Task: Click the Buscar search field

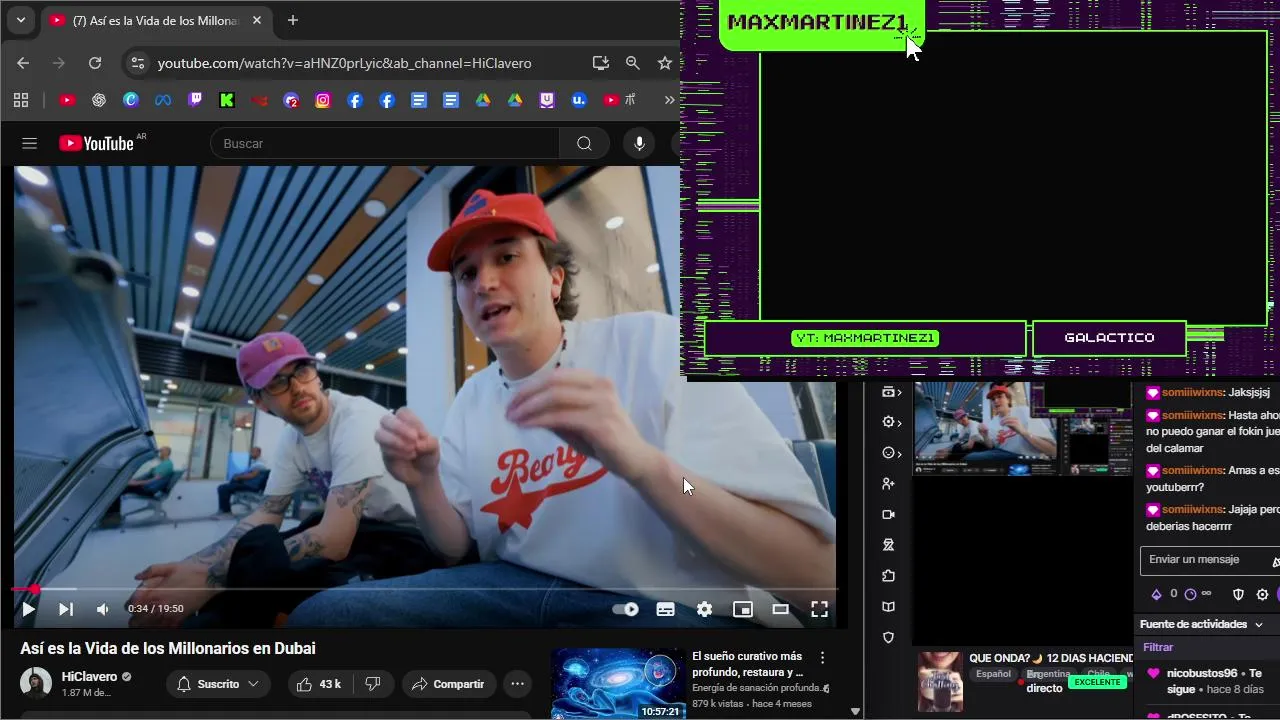Action: 385,144
